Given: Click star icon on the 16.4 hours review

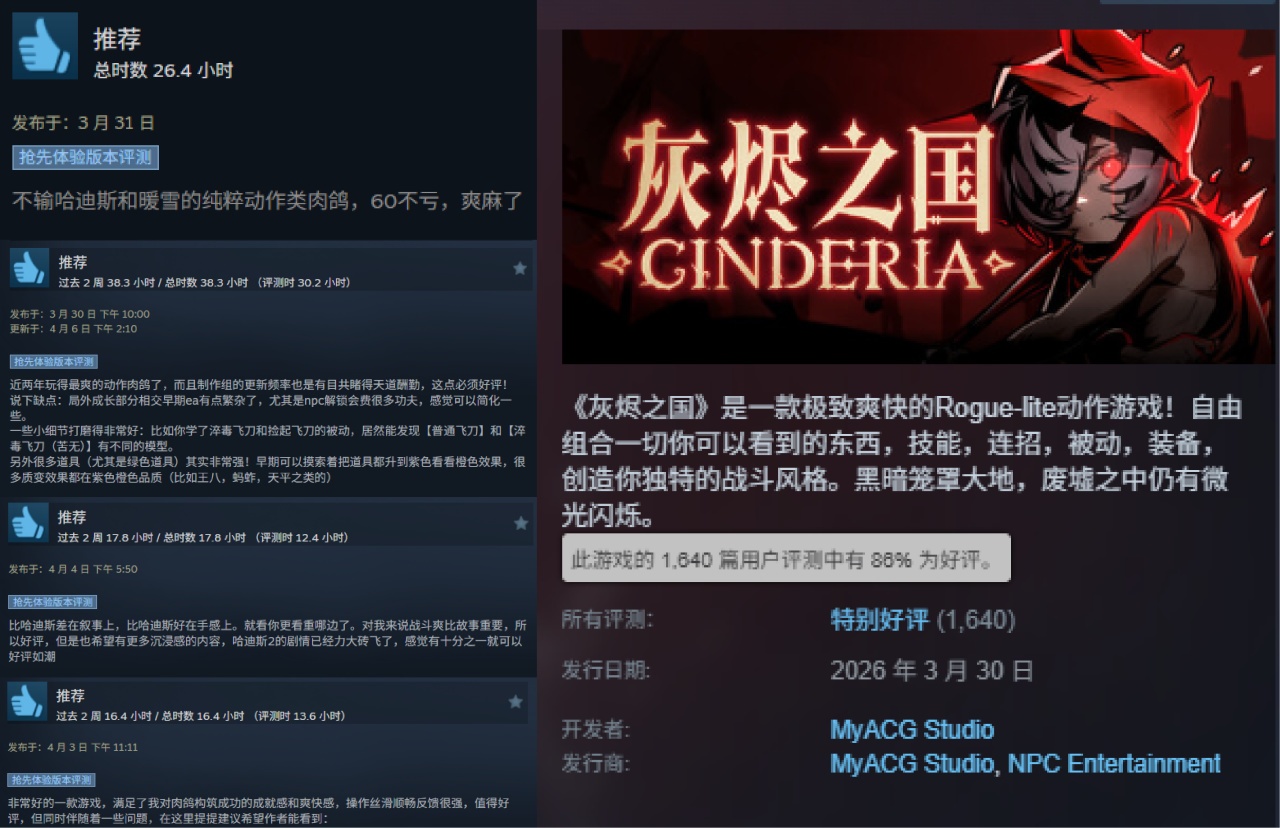Looking at the screenshot, I should (x=516, y=701).
